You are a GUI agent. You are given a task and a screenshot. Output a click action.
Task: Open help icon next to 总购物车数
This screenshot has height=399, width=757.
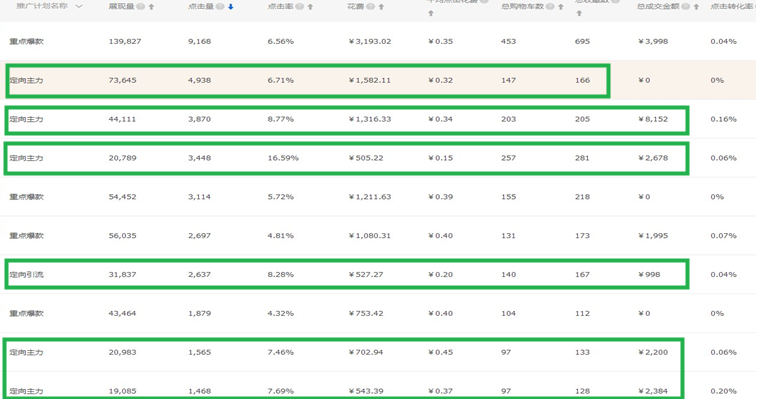(x=550, y=6)
